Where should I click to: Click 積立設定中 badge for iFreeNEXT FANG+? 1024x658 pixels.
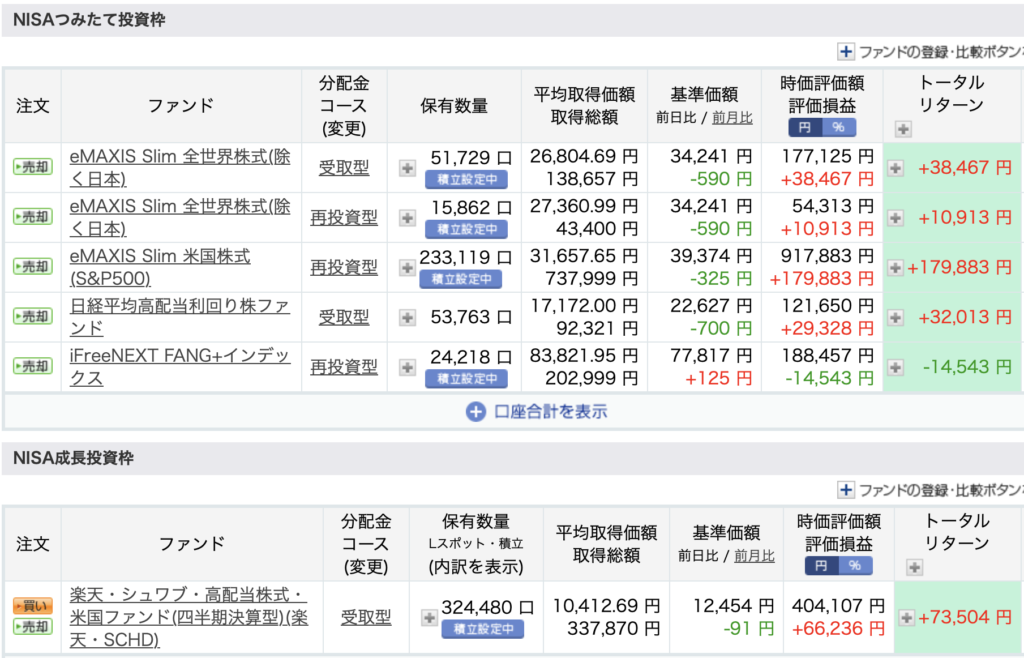(466, 379)
